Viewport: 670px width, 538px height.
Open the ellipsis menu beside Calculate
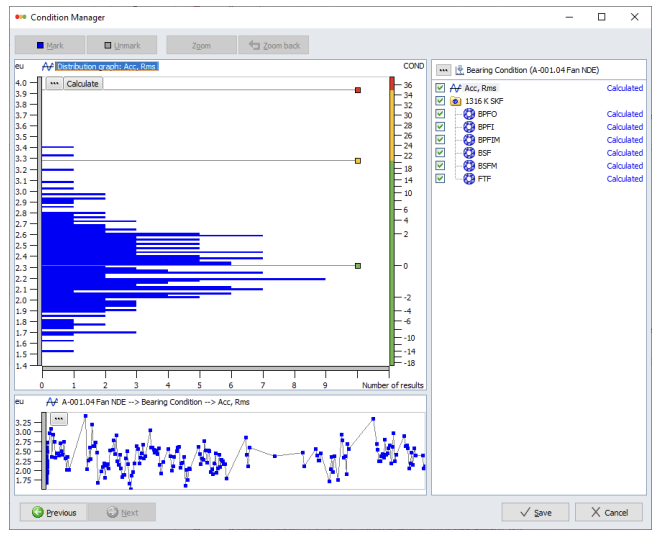click(x=54, y=84)
